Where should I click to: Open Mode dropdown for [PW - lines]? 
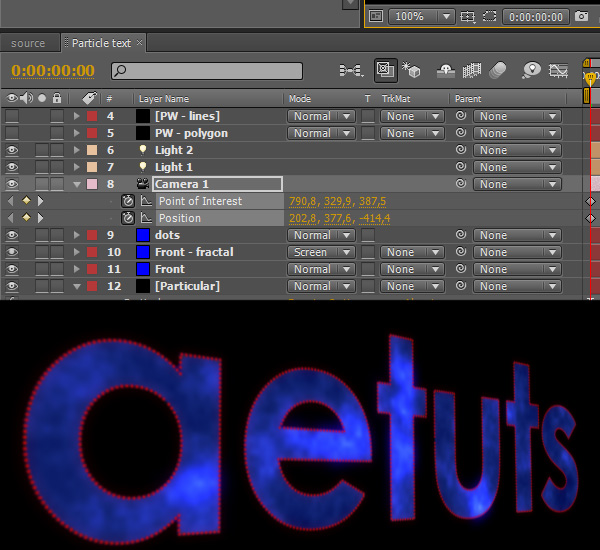coord(321,116)
